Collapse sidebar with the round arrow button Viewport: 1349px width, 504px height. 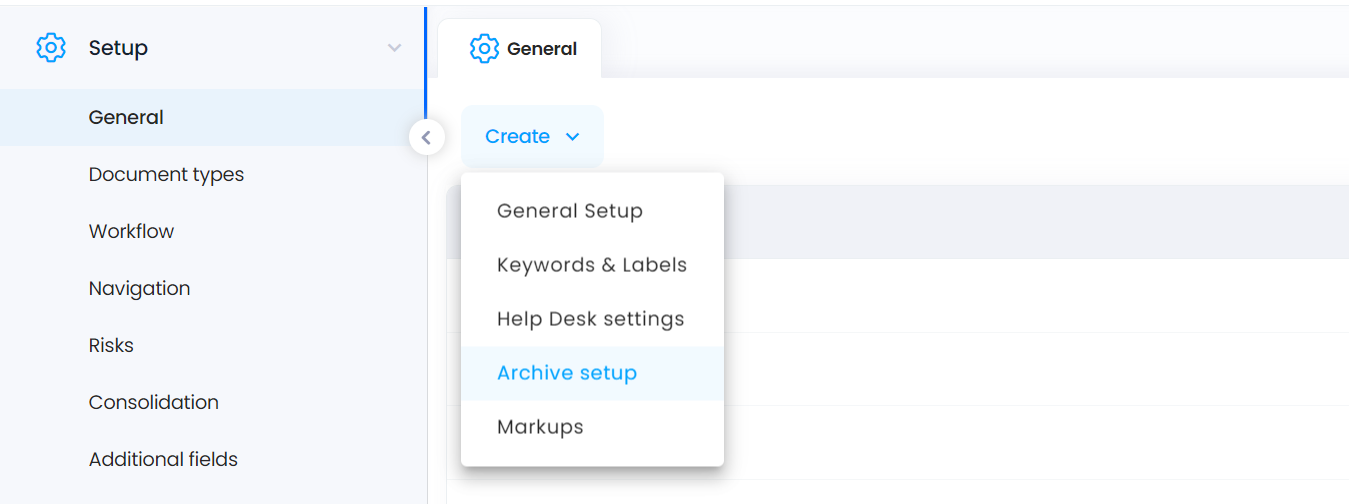(x=427, y=137)
